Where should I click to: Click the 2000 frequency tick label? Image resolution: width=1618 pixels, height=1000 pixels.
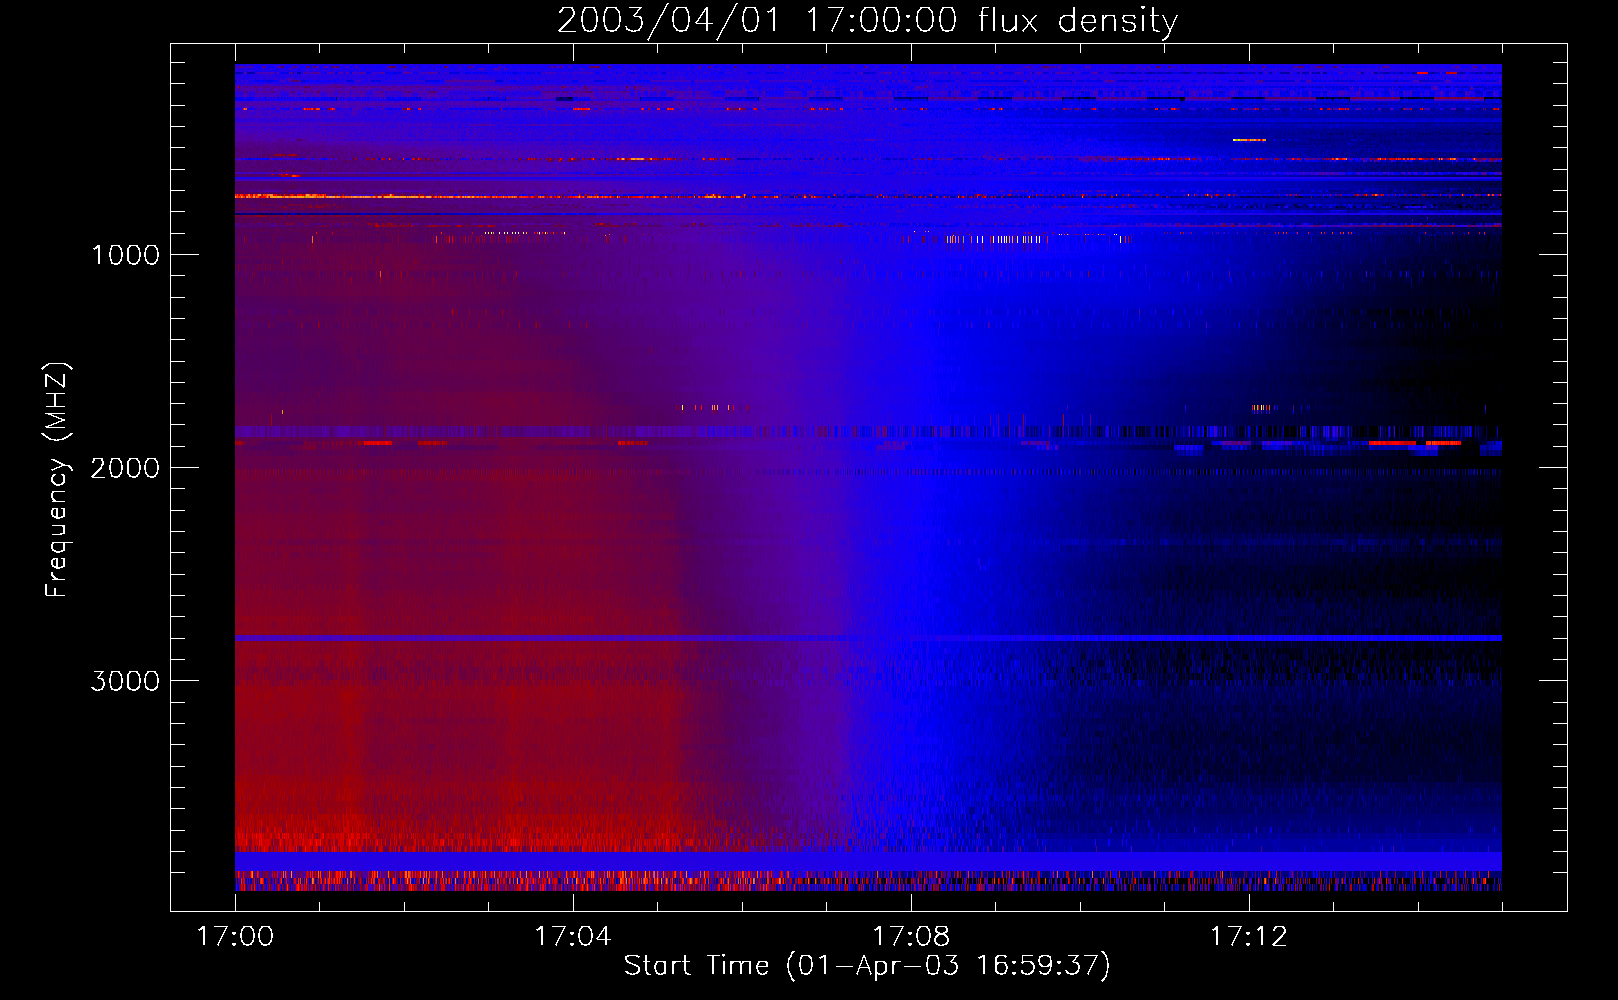pyautogui.click(x=125, y=468)
